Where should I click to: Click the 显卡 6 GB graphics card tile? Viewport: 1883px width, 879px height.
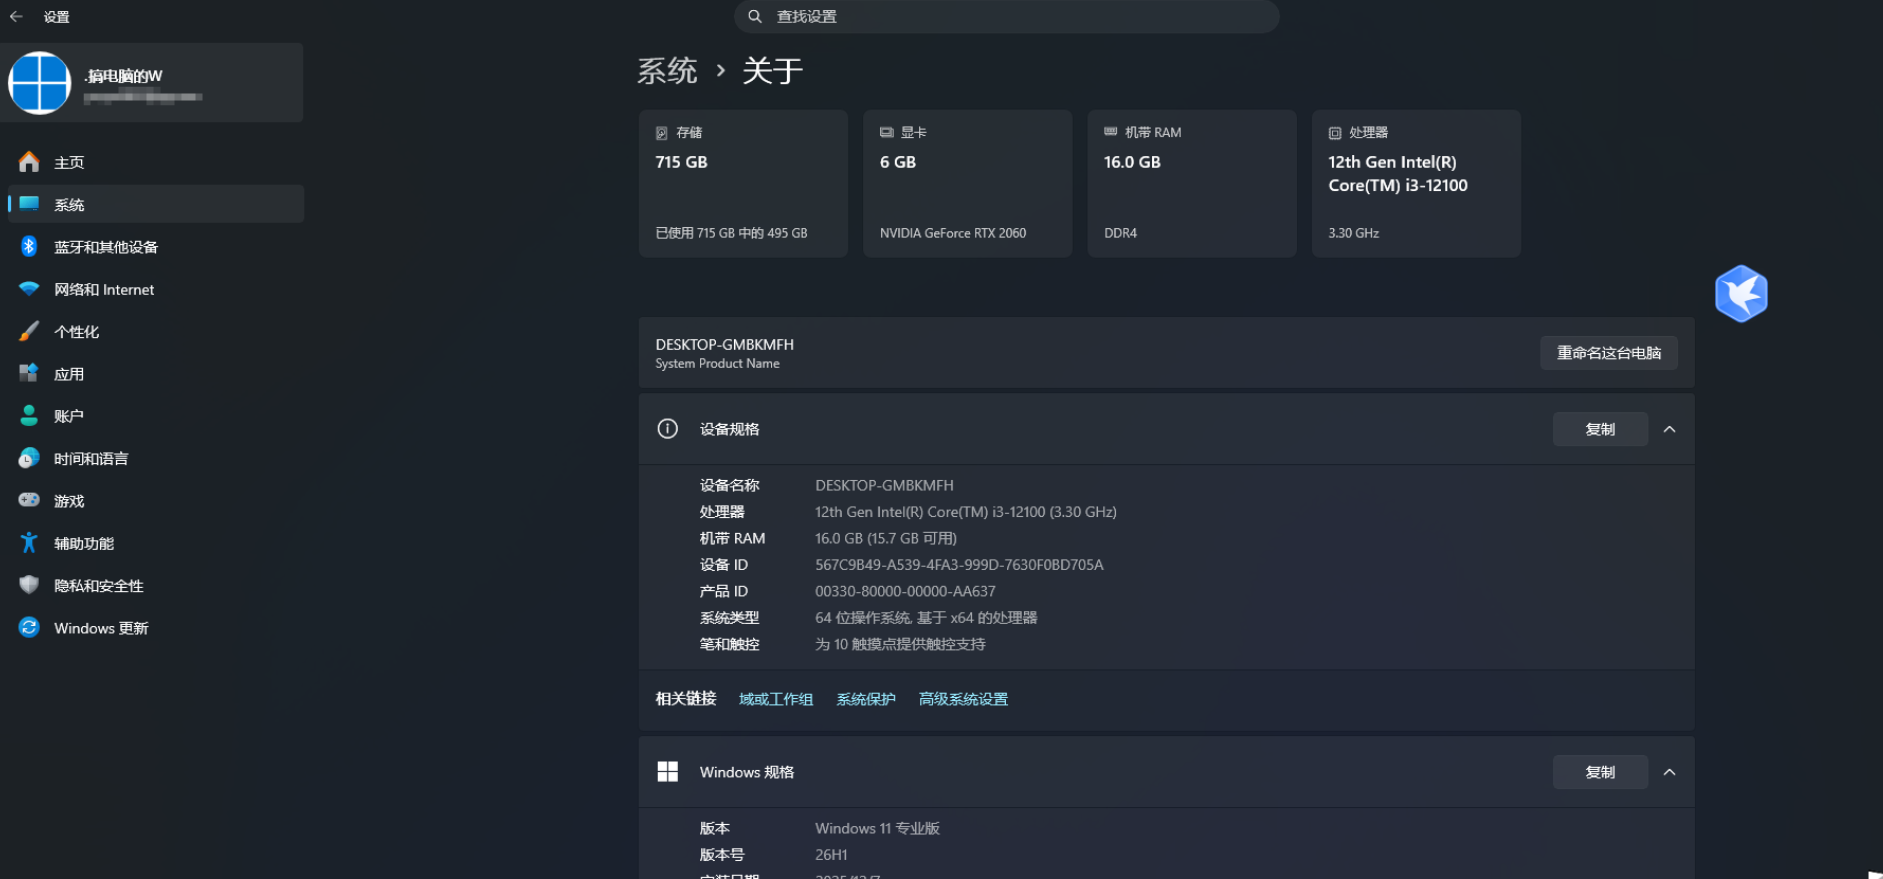tap(968, 183)
